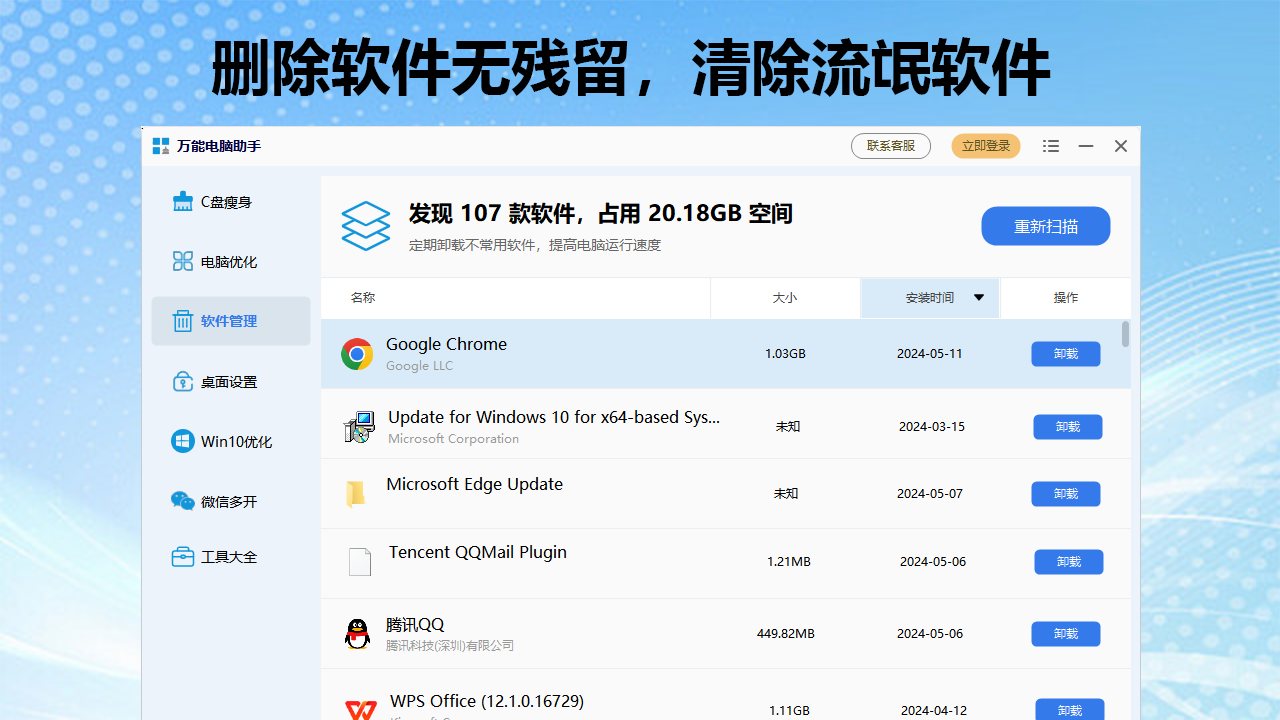Click the 电脑优化 grid icon
The width and height of the screenshot is (1280, 720).
pyautogui.click(x=183, y=262)
